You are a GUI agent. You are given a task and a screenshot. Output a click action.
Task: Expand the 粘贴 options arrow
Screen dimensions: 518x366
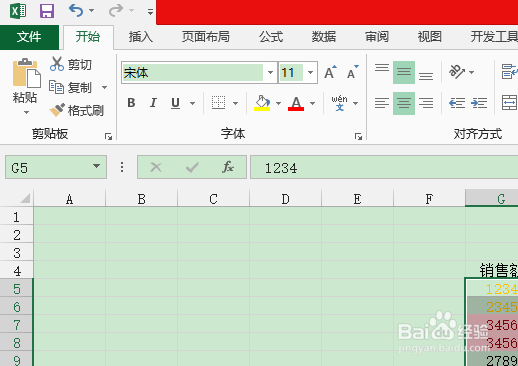26,112
